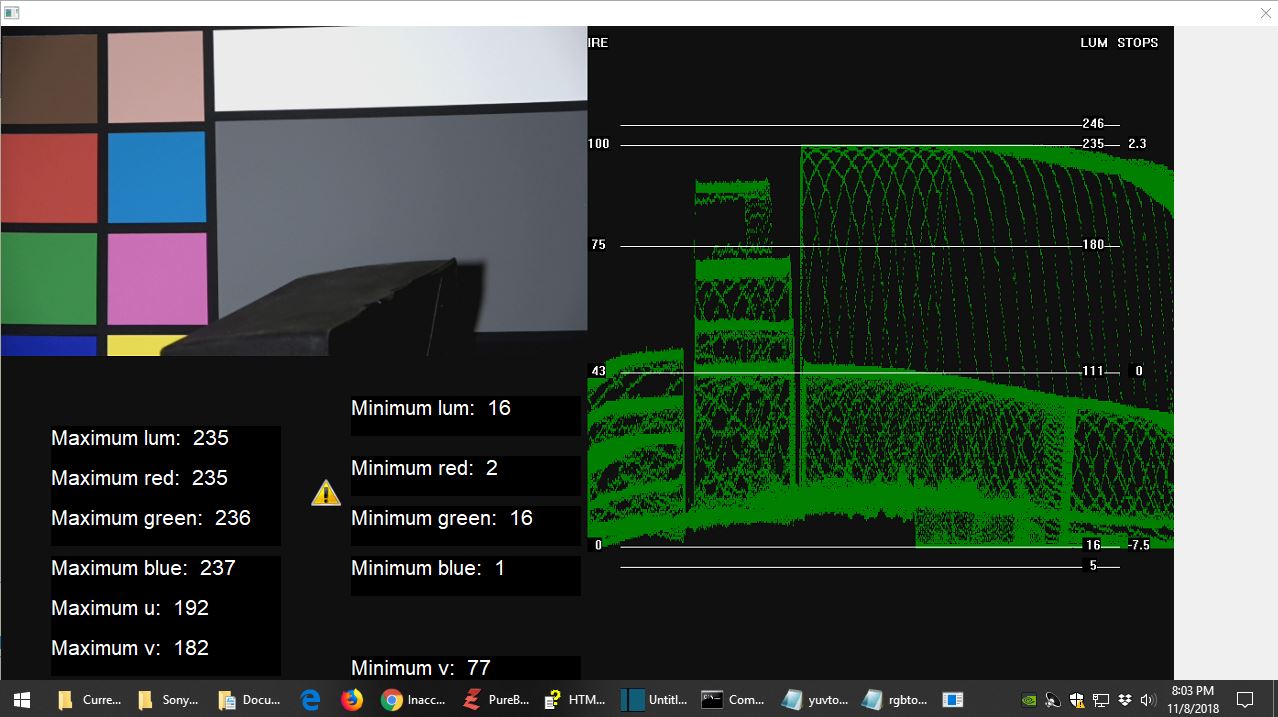Open Windows Security shield tray icon

coord(1076,699)
